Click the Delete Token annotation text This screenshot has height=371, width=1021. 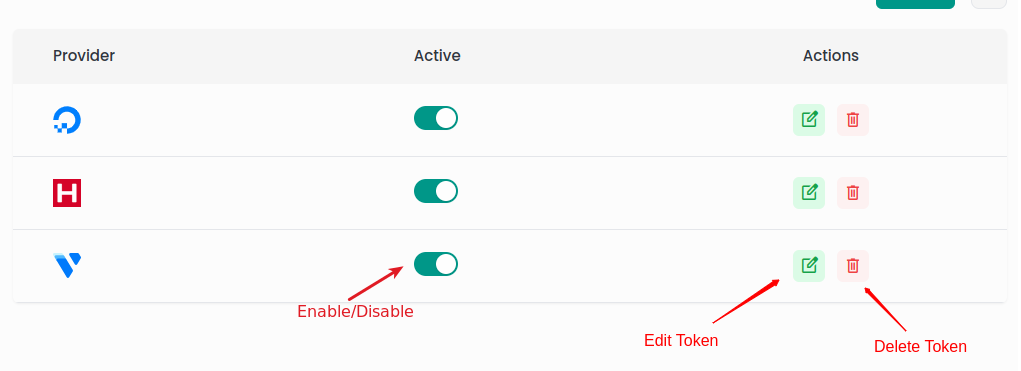(x=920, y=347)
